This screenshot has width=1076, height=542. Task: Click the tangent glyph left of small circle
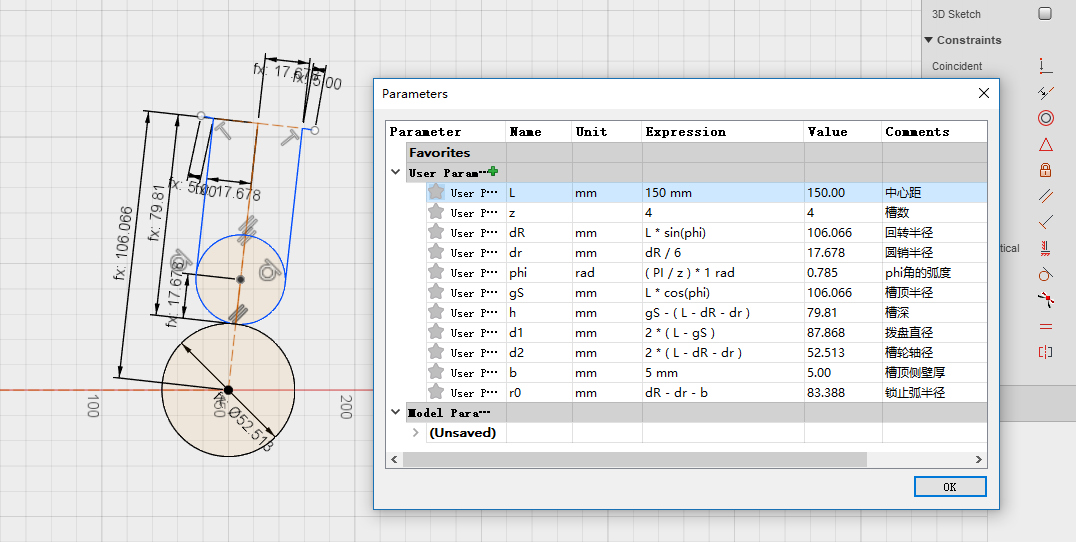(180, 261)
